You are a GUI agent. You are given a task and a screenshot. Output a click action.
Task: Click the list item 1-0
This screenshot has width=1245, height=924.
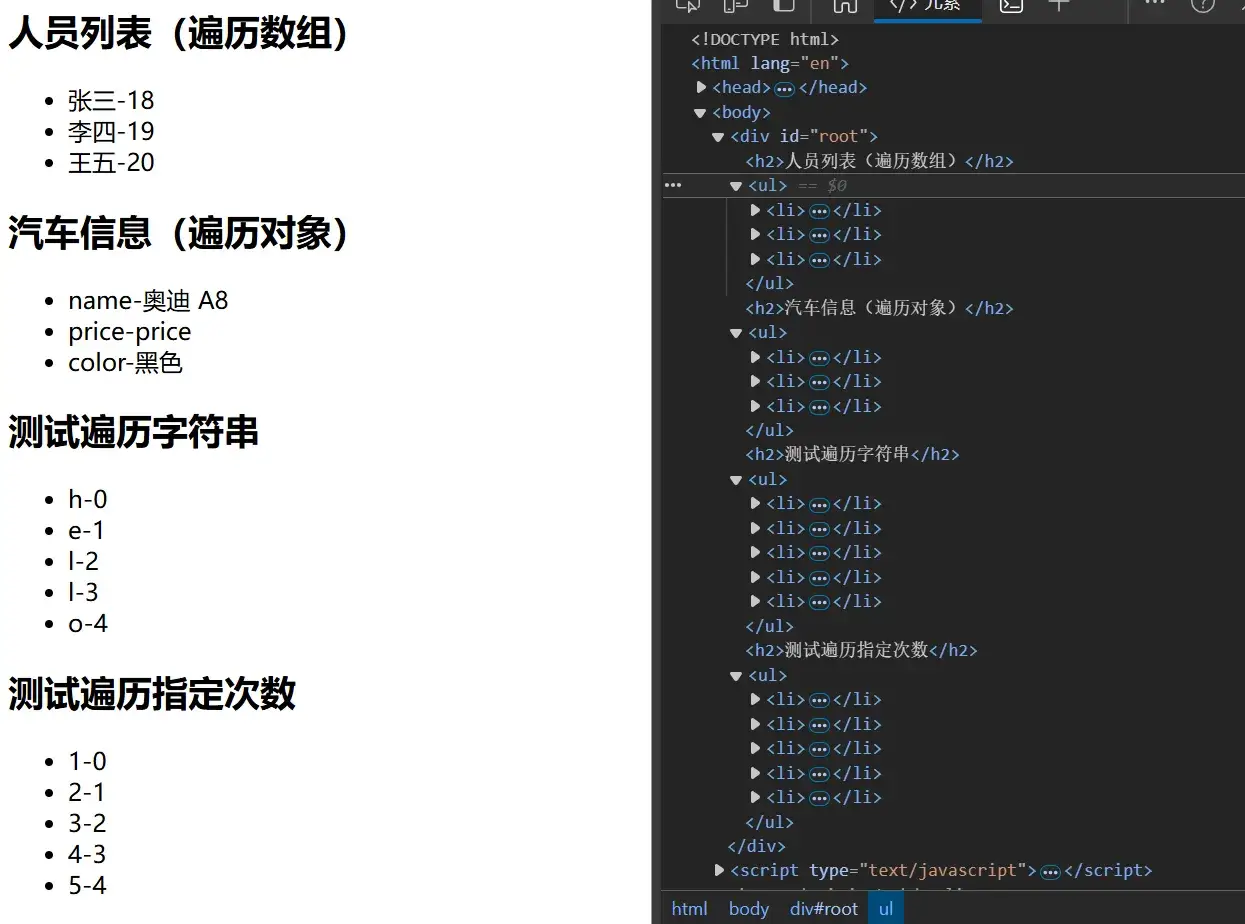(x=87, y=762)
